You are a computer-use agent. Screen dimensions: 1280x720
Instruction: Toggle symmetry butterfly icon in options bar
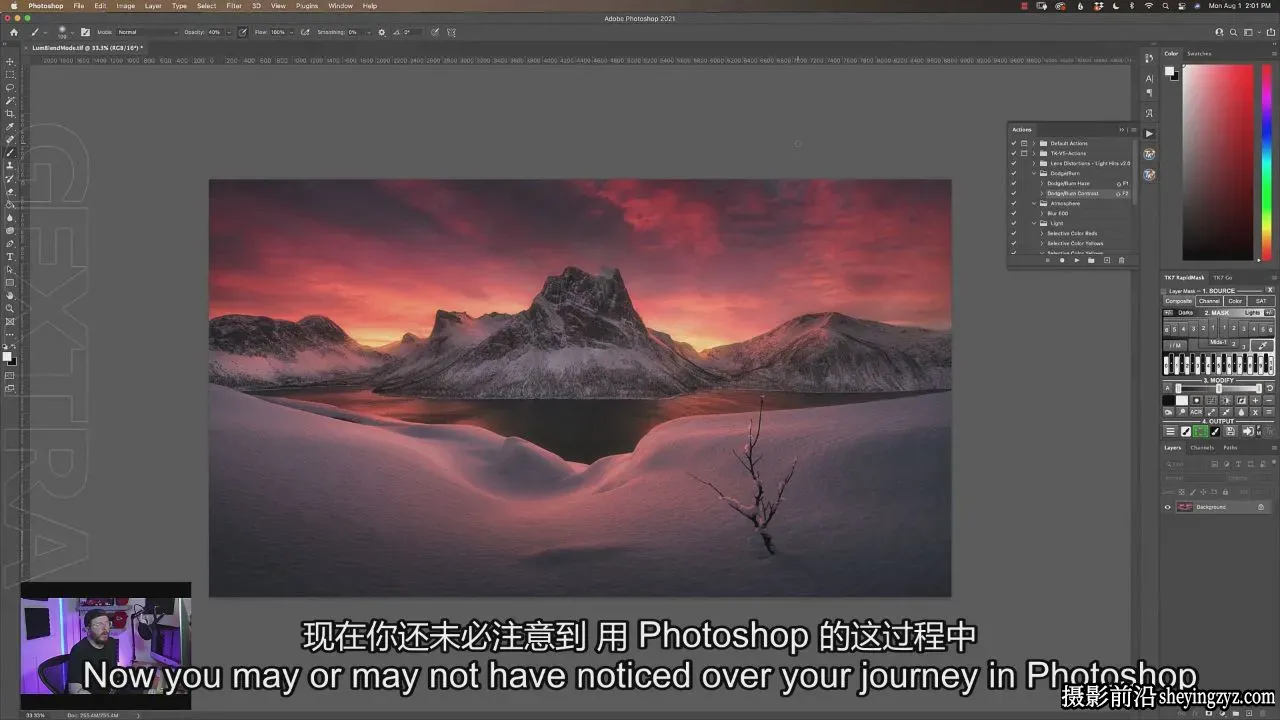(451, 32)
